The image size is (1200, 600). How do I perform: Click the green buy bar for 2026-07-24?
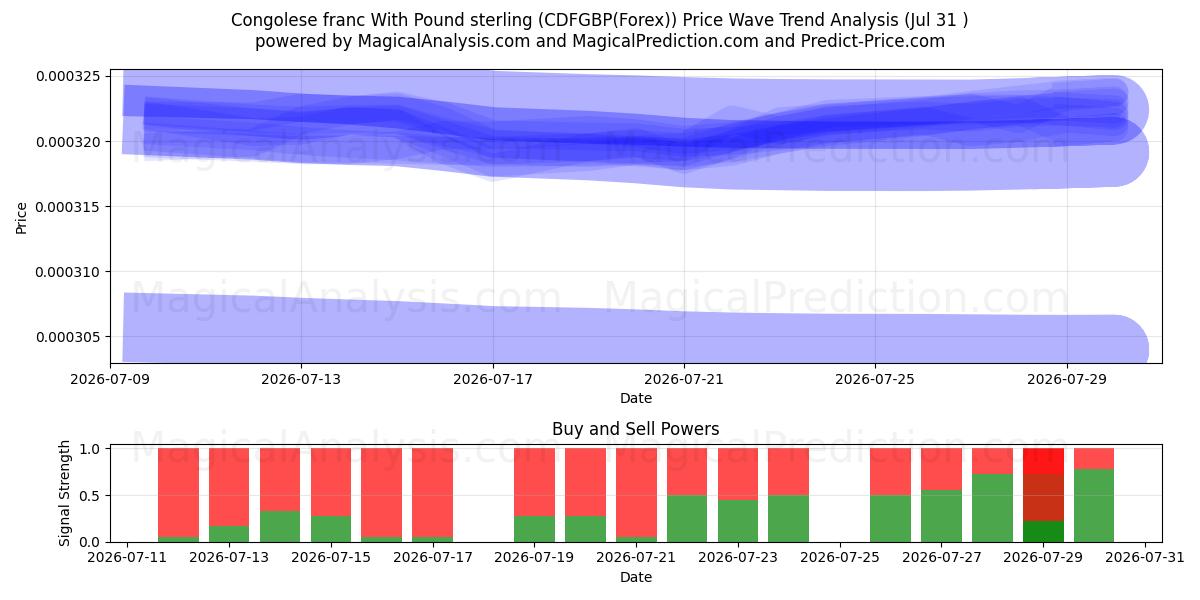788,519
